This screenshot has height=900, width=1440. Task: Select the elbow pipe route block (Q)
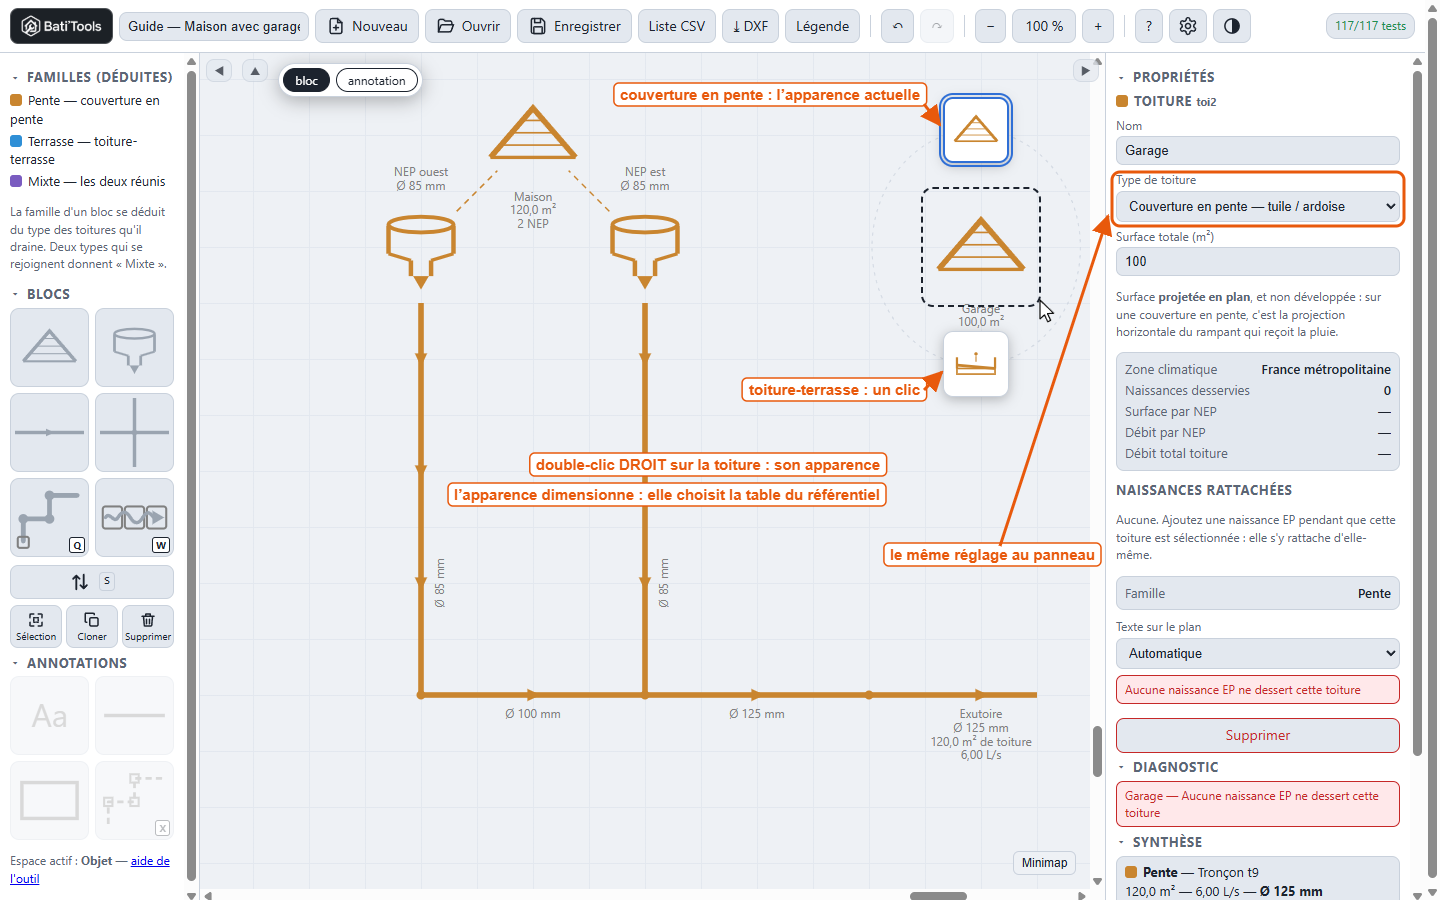point(49,517)
